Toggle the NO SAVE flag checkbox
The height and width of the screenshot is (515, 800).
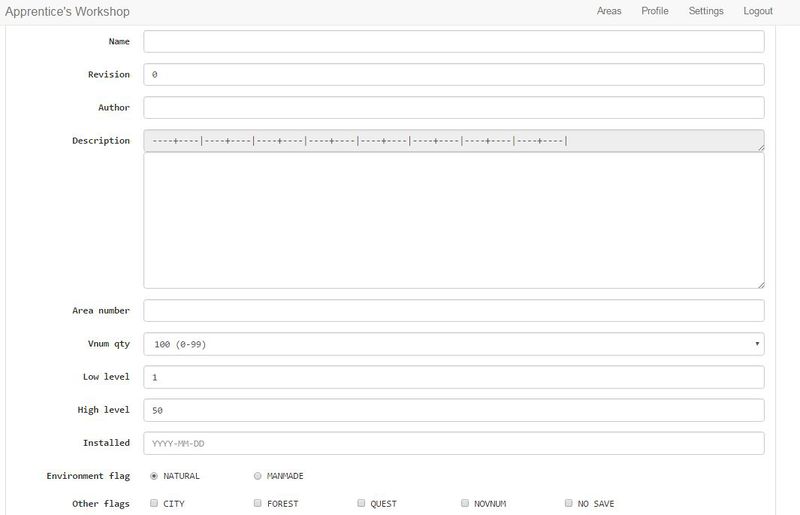tap(569, 504)
